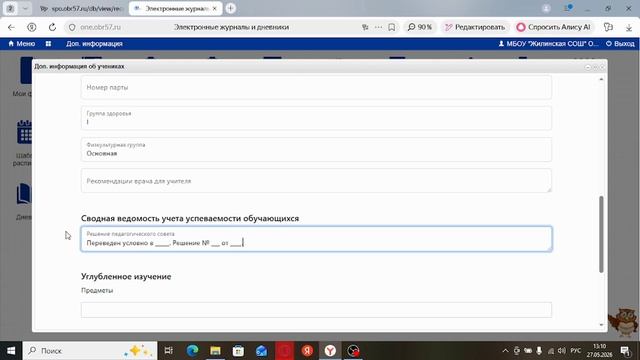Open the tab group counter showing 2
The image size is (640, 360).
click(11, 8)
